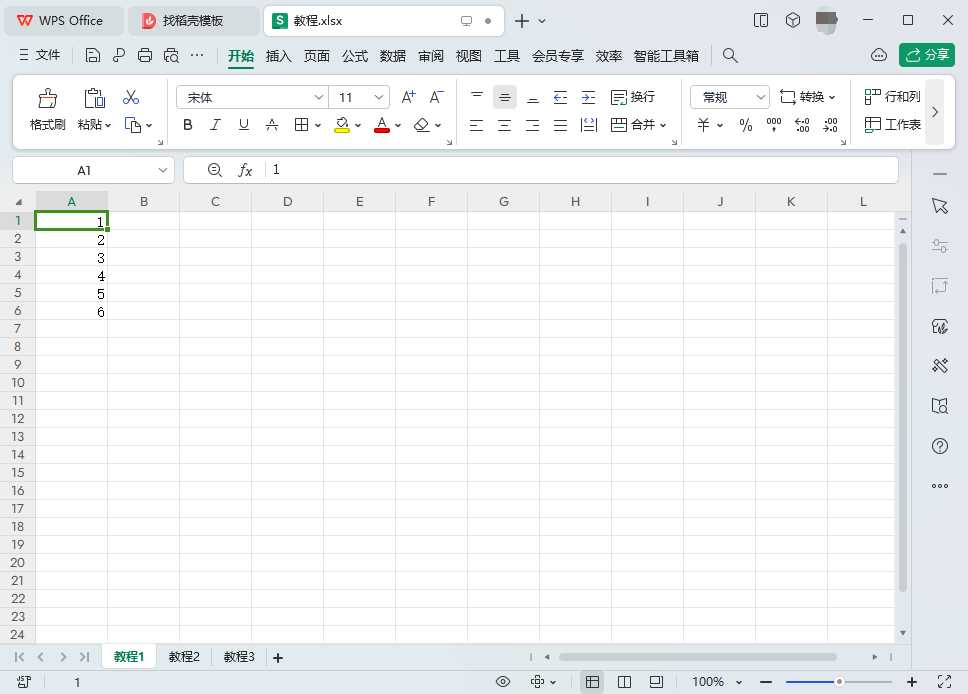
Task: Open the 公式 (Formulas) ribbon tab
Action: click(x=355, y=56)
